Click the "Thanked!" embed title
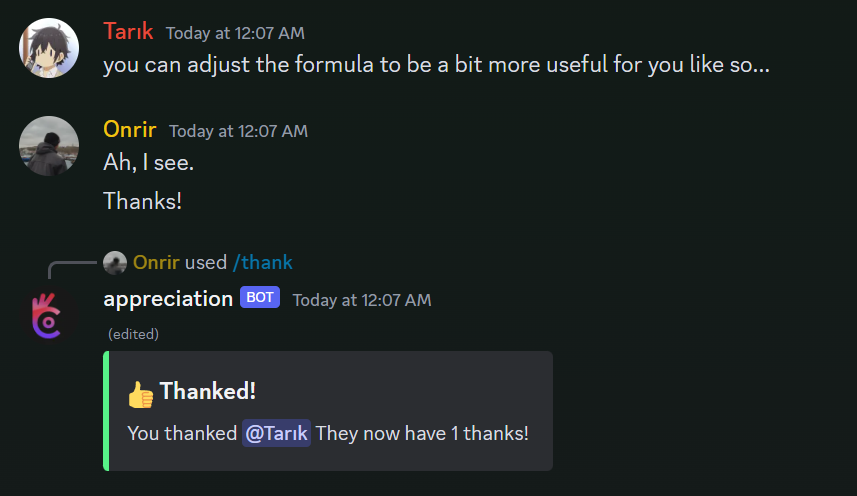 [208, 392]
